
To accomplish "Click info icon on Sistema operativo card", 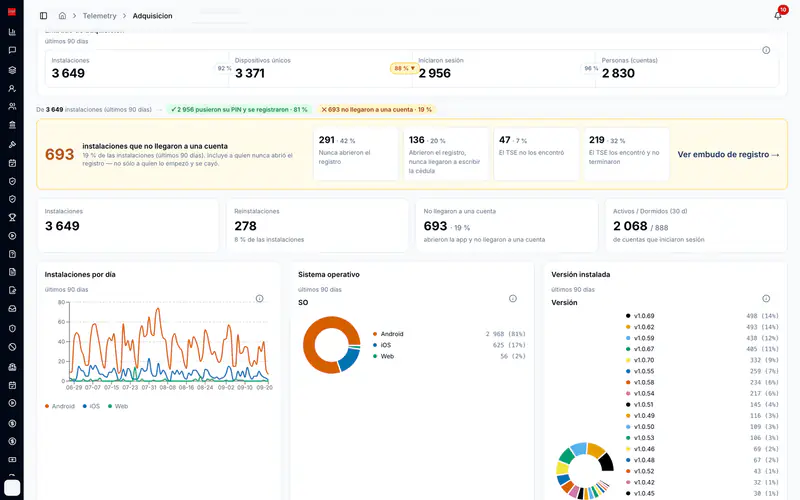I will coord(513,298).
